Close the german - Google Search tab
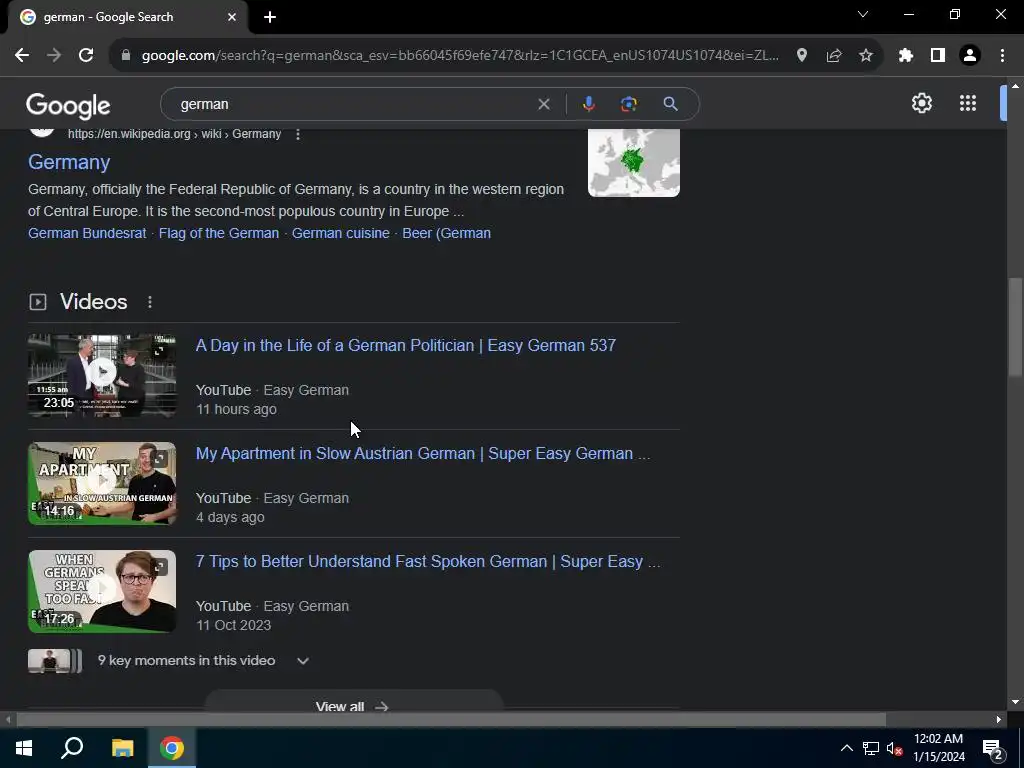 232,17
